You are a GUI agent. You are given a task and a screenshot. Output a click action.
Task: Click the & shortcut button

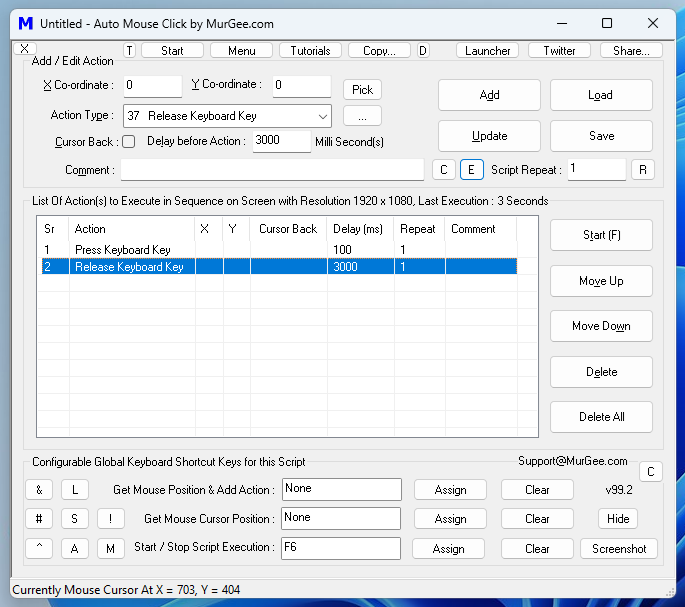[x=39, y=490]
